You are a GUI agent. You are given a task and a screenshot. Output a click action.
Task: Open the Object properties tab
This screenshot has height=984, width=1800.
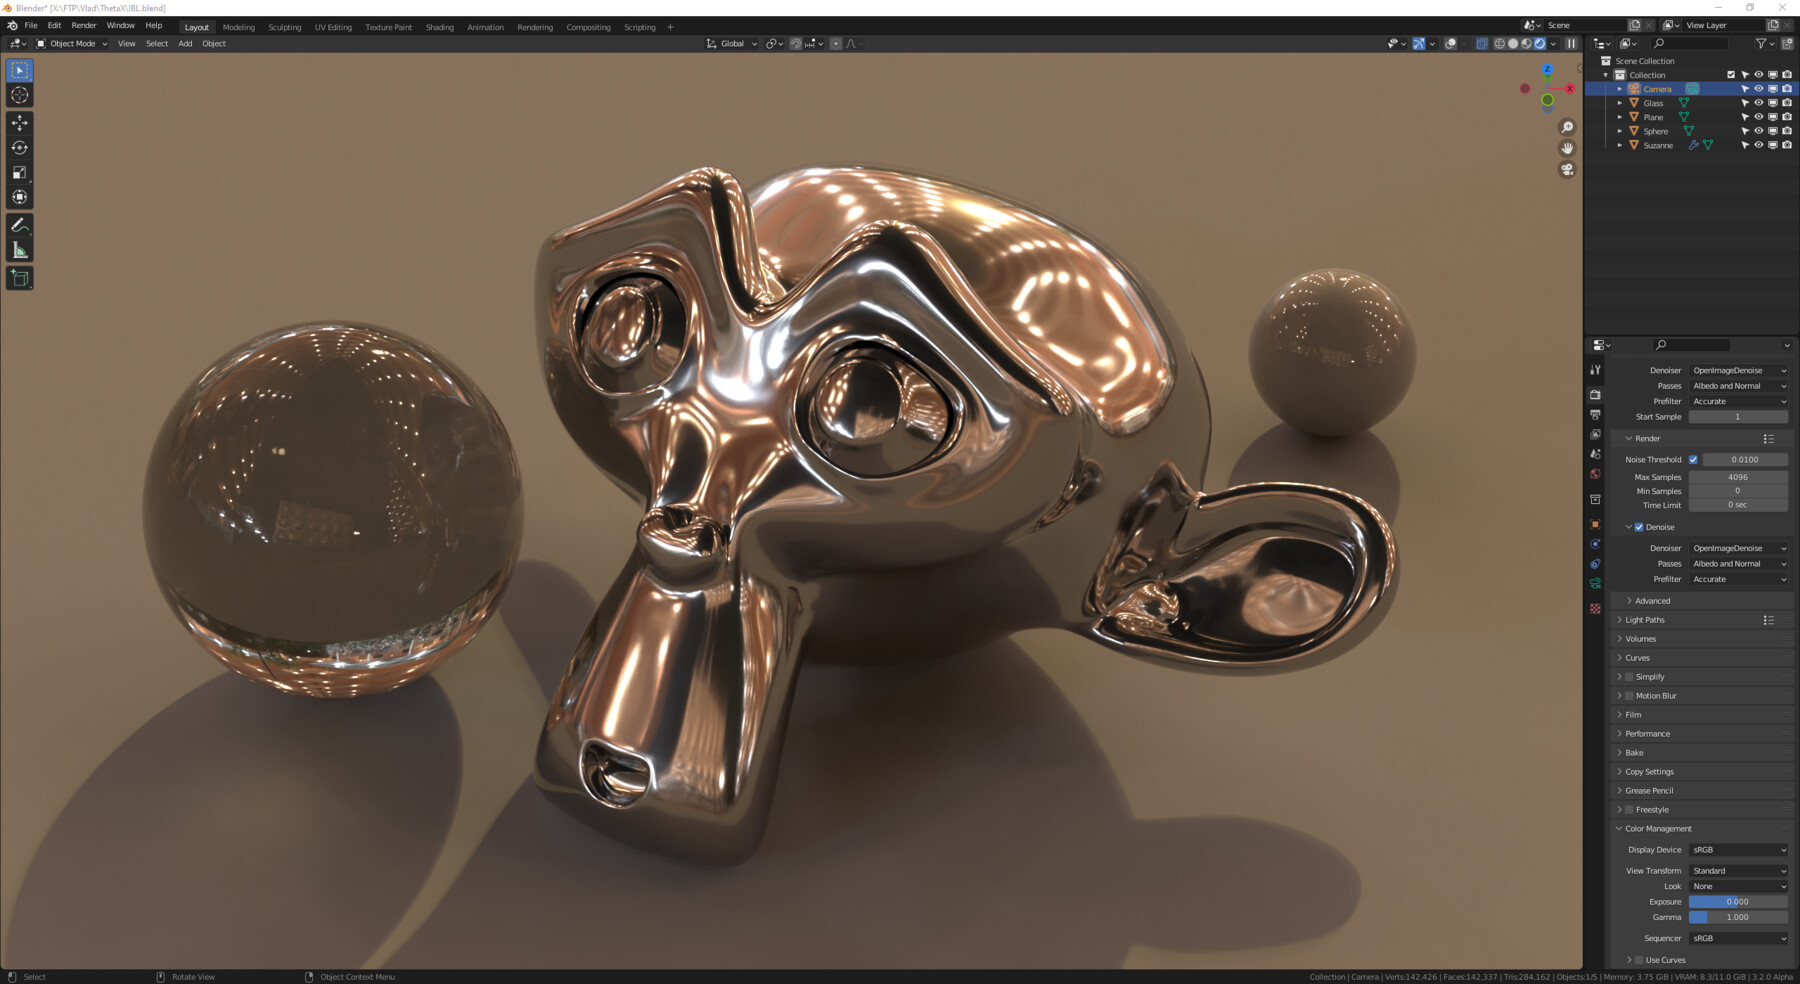click(x=1595, y=524)
